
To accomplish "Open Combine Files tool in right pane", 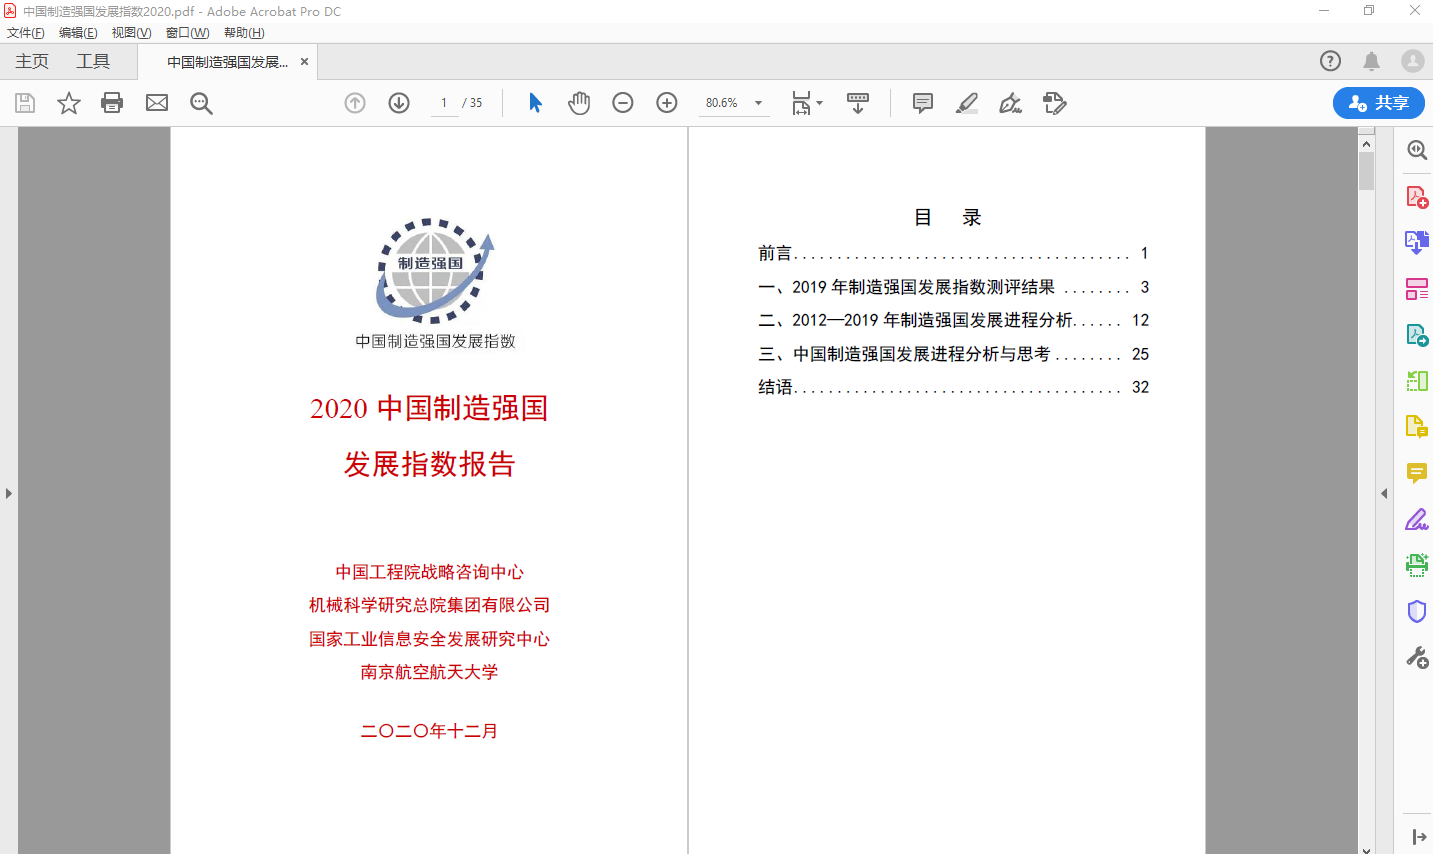I will pos(1417,242).
